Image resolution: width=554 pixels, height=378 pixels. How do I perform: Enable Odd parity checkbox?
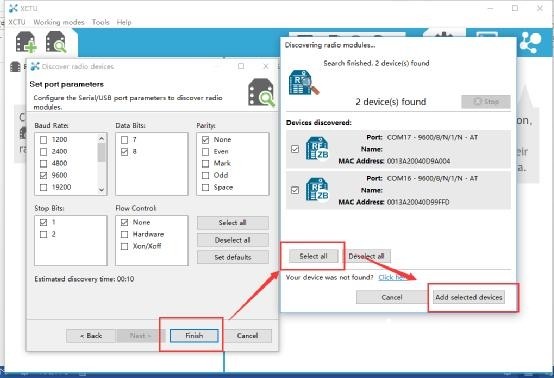(205, 175)
